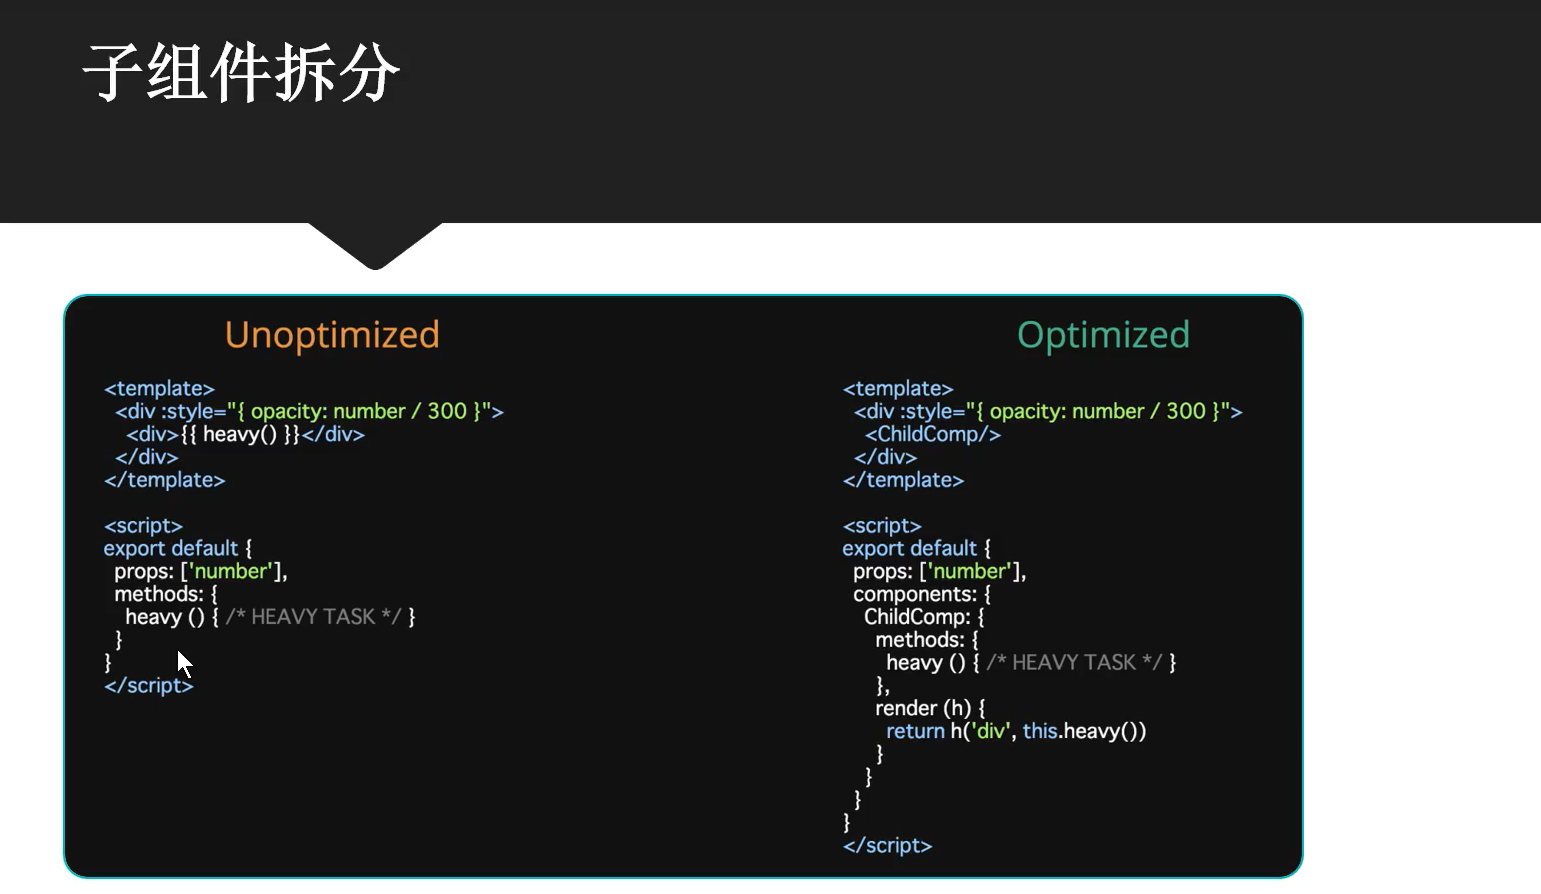Click the orange Unoptimized heading

click(332, 335)
